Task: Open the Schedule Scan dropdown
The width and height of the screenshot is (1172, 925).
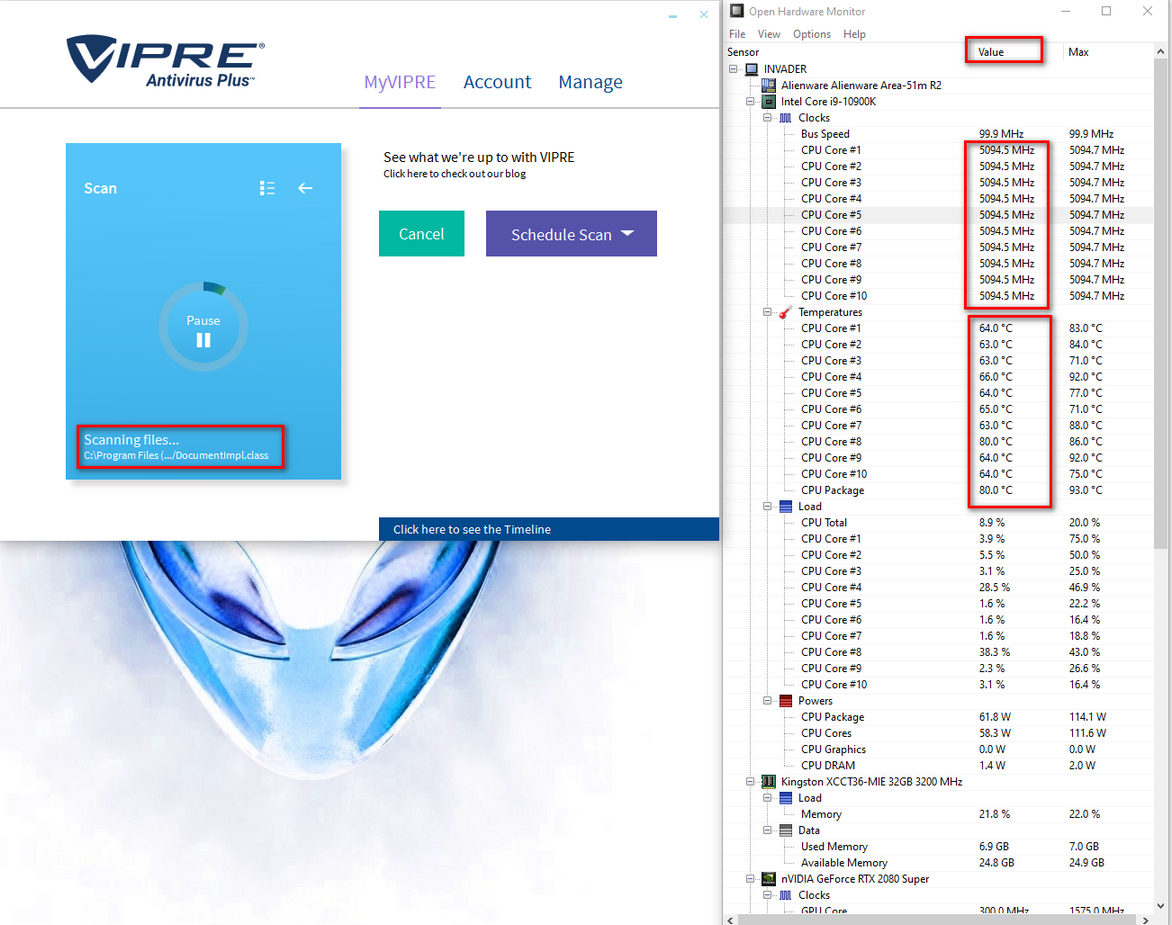Action: coord(571,234)
